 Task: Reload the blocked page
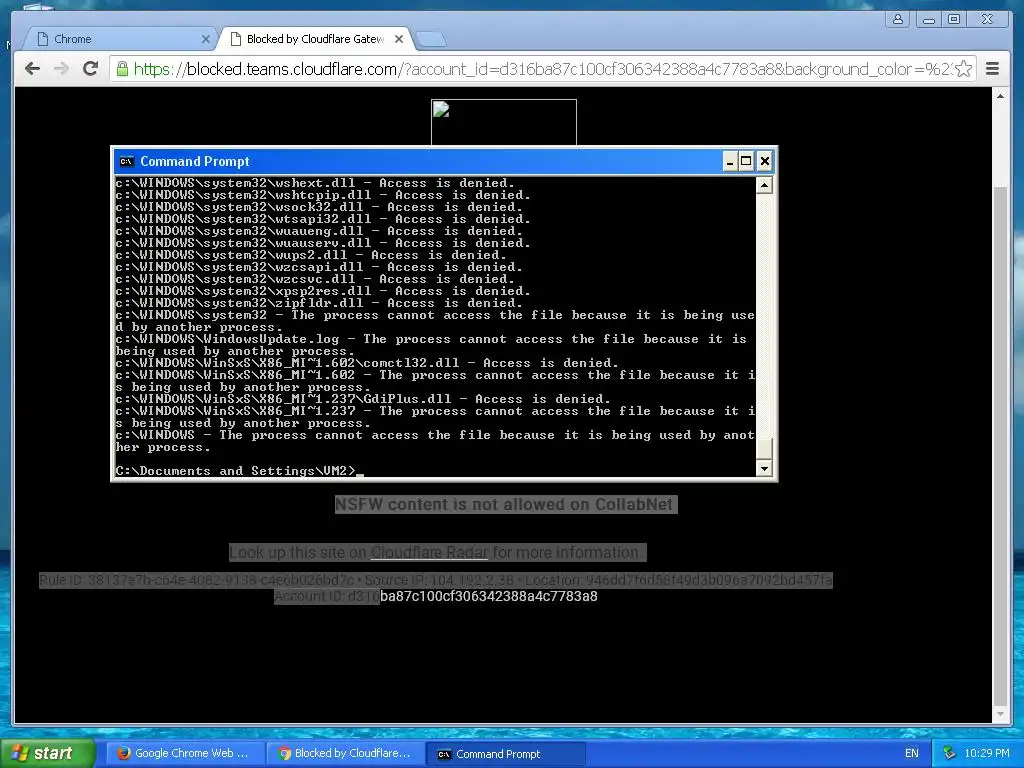click(91, 69)
